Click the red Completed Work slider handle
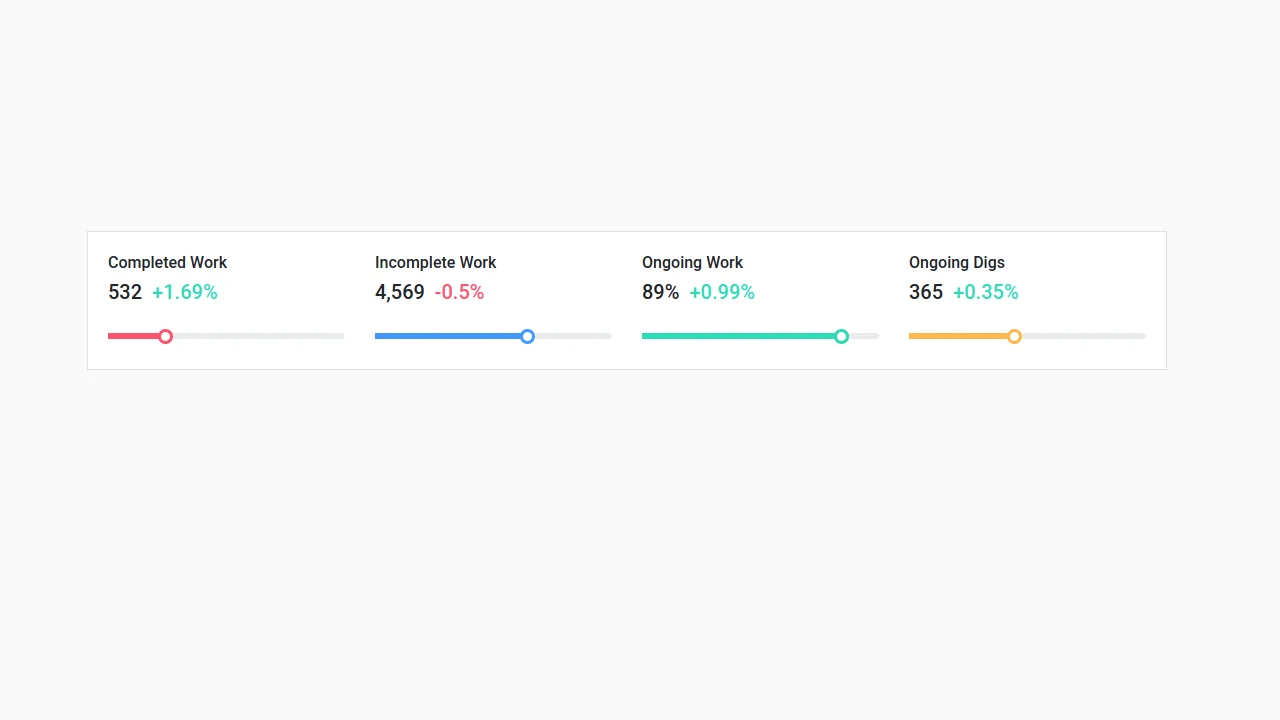Screen dimensions: 1280x720 (x=165, y=336)
